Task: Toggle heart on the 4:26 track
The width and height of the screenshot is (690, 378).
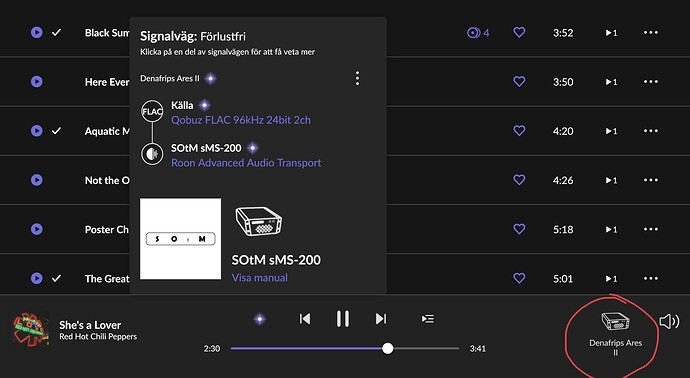Action: coord(519,180)
